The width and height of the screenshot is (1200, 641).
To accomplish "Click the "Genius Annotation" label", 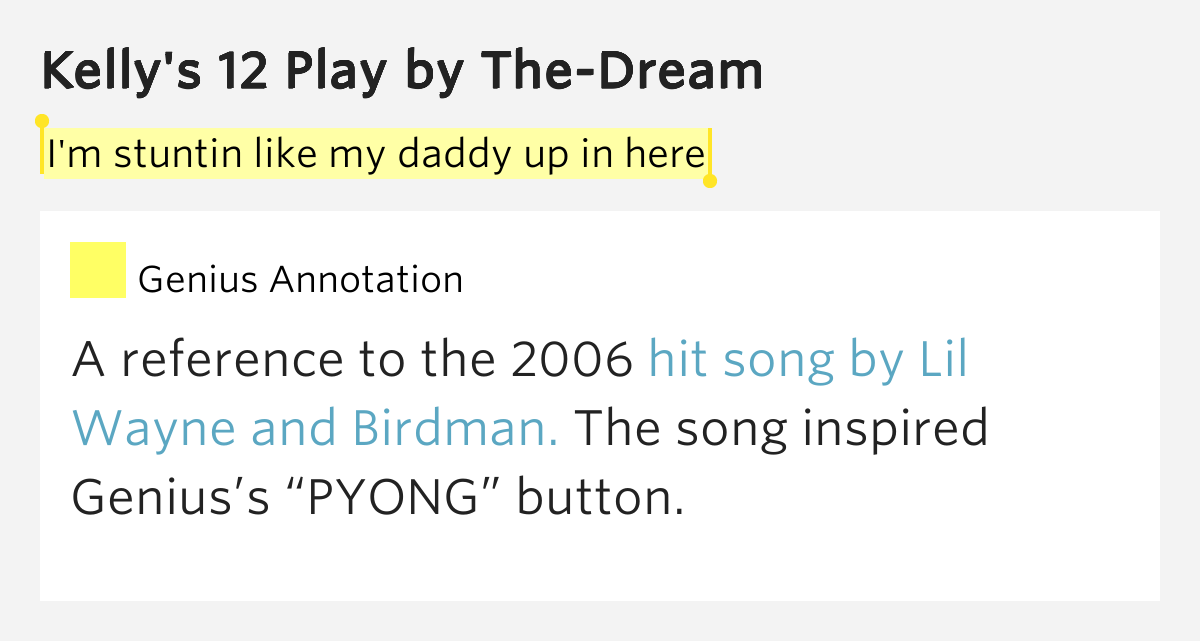I will tap(301, 279).
